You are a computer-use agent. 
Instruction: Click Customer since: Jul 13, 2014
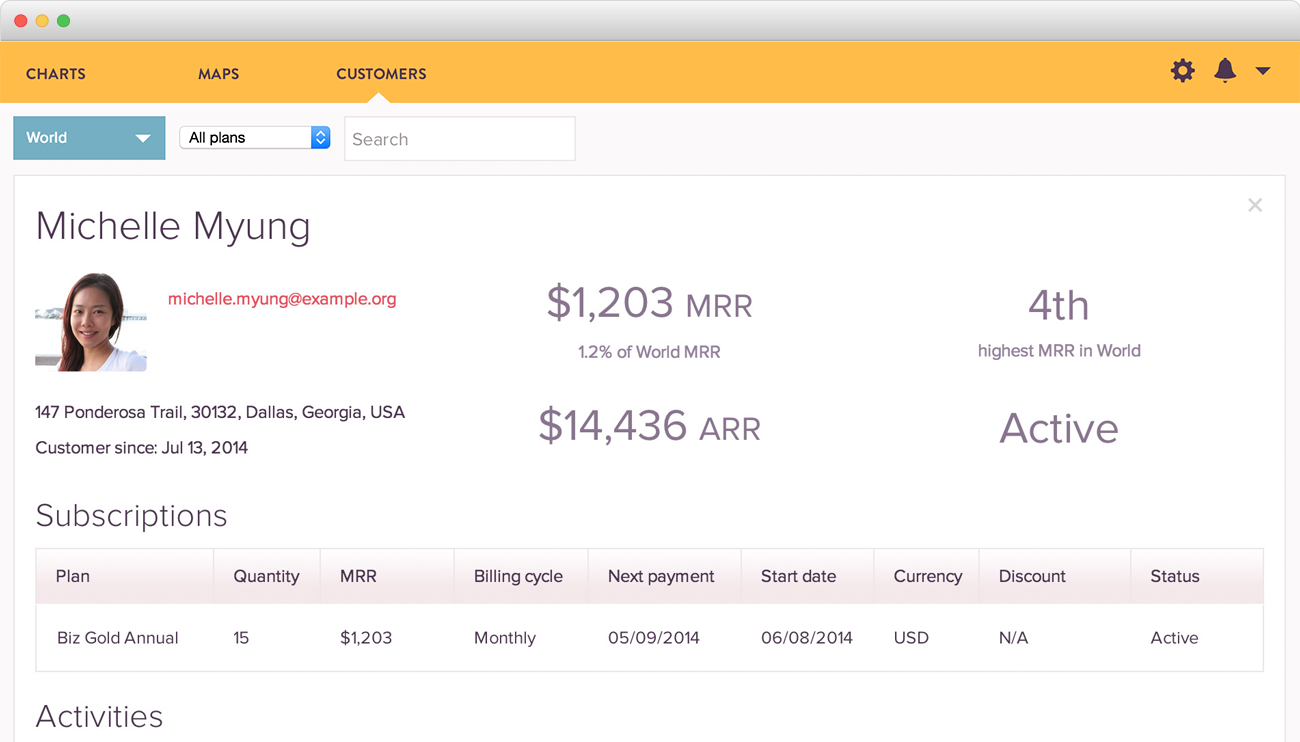(x=141, y=448)
